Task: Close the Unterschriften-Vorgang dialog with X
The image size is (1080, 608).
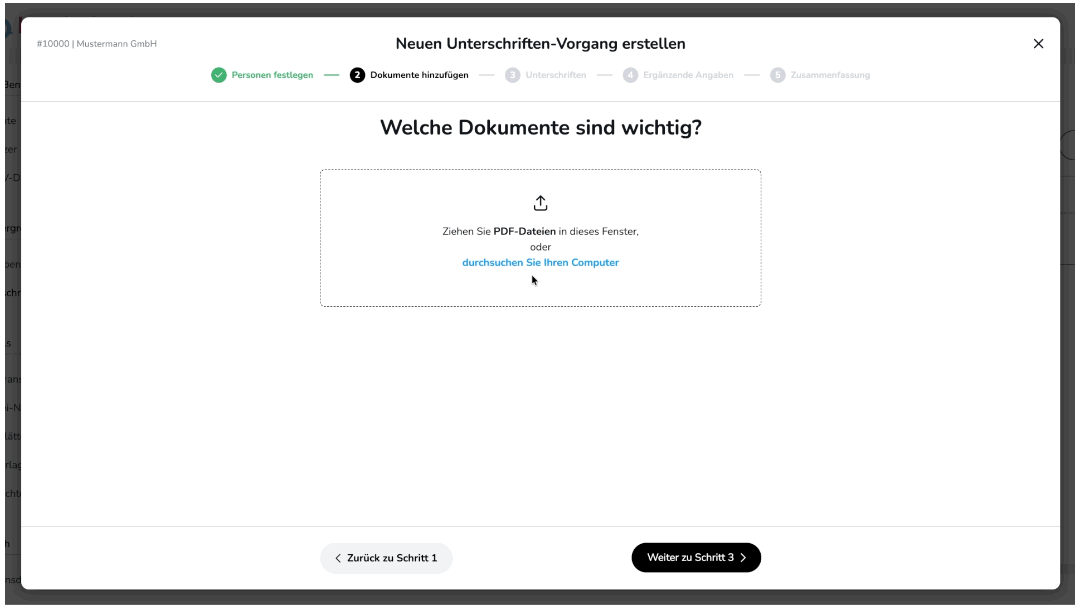Action: 1038,43
